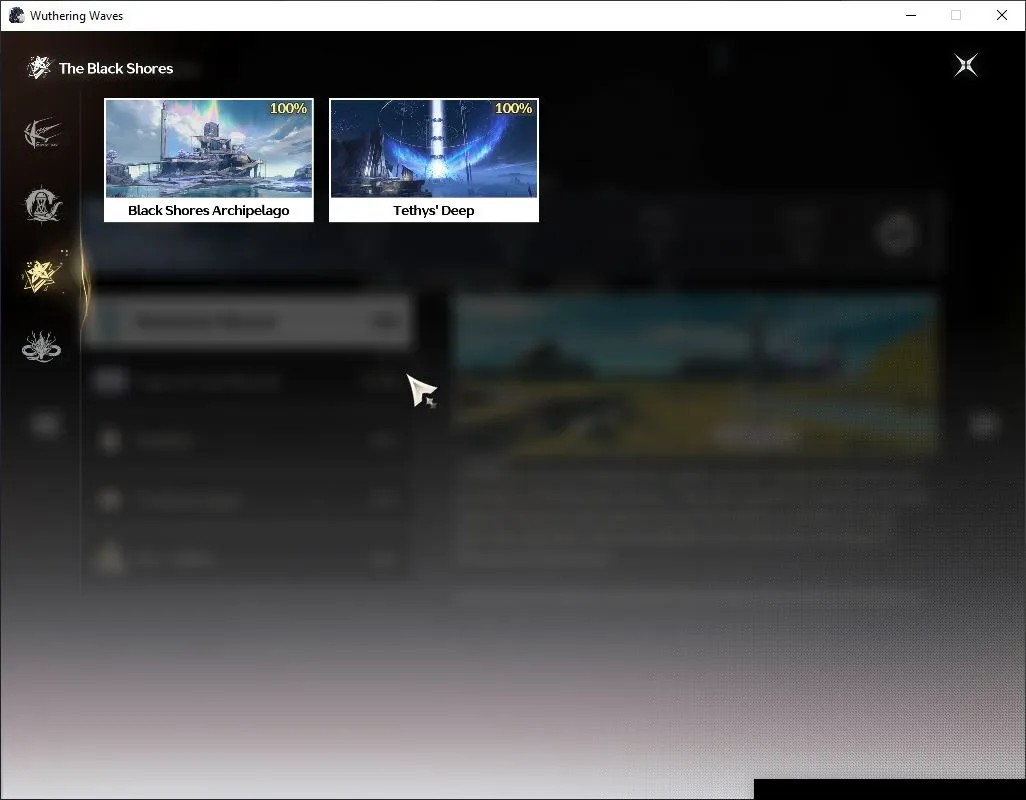1026x800 pixels.
Task: Click the Black Shores Archipelago label
Action: (209, 211)
